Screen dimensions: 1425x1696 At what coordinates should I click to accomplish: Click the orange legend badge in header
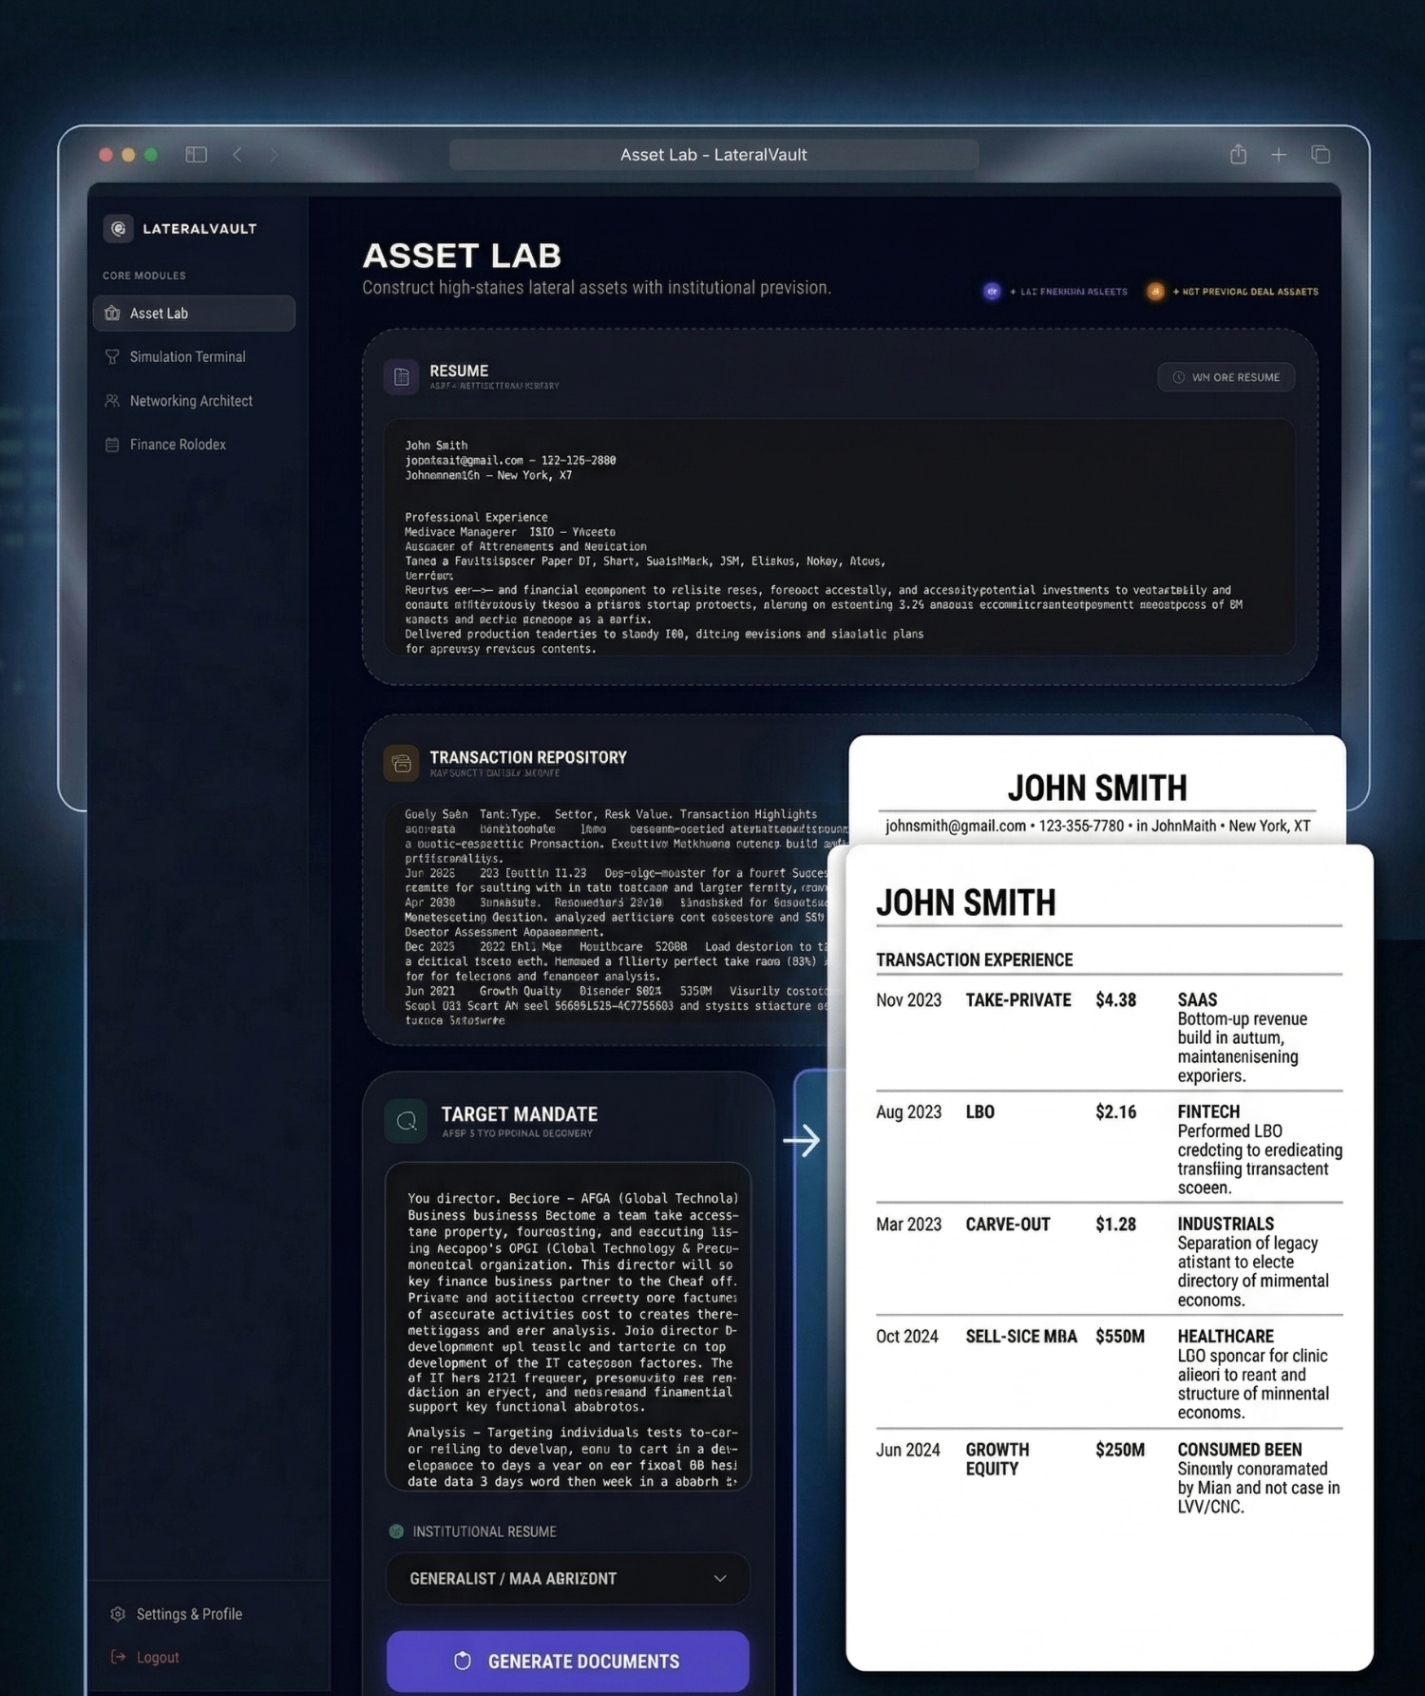coord(1155,292)
